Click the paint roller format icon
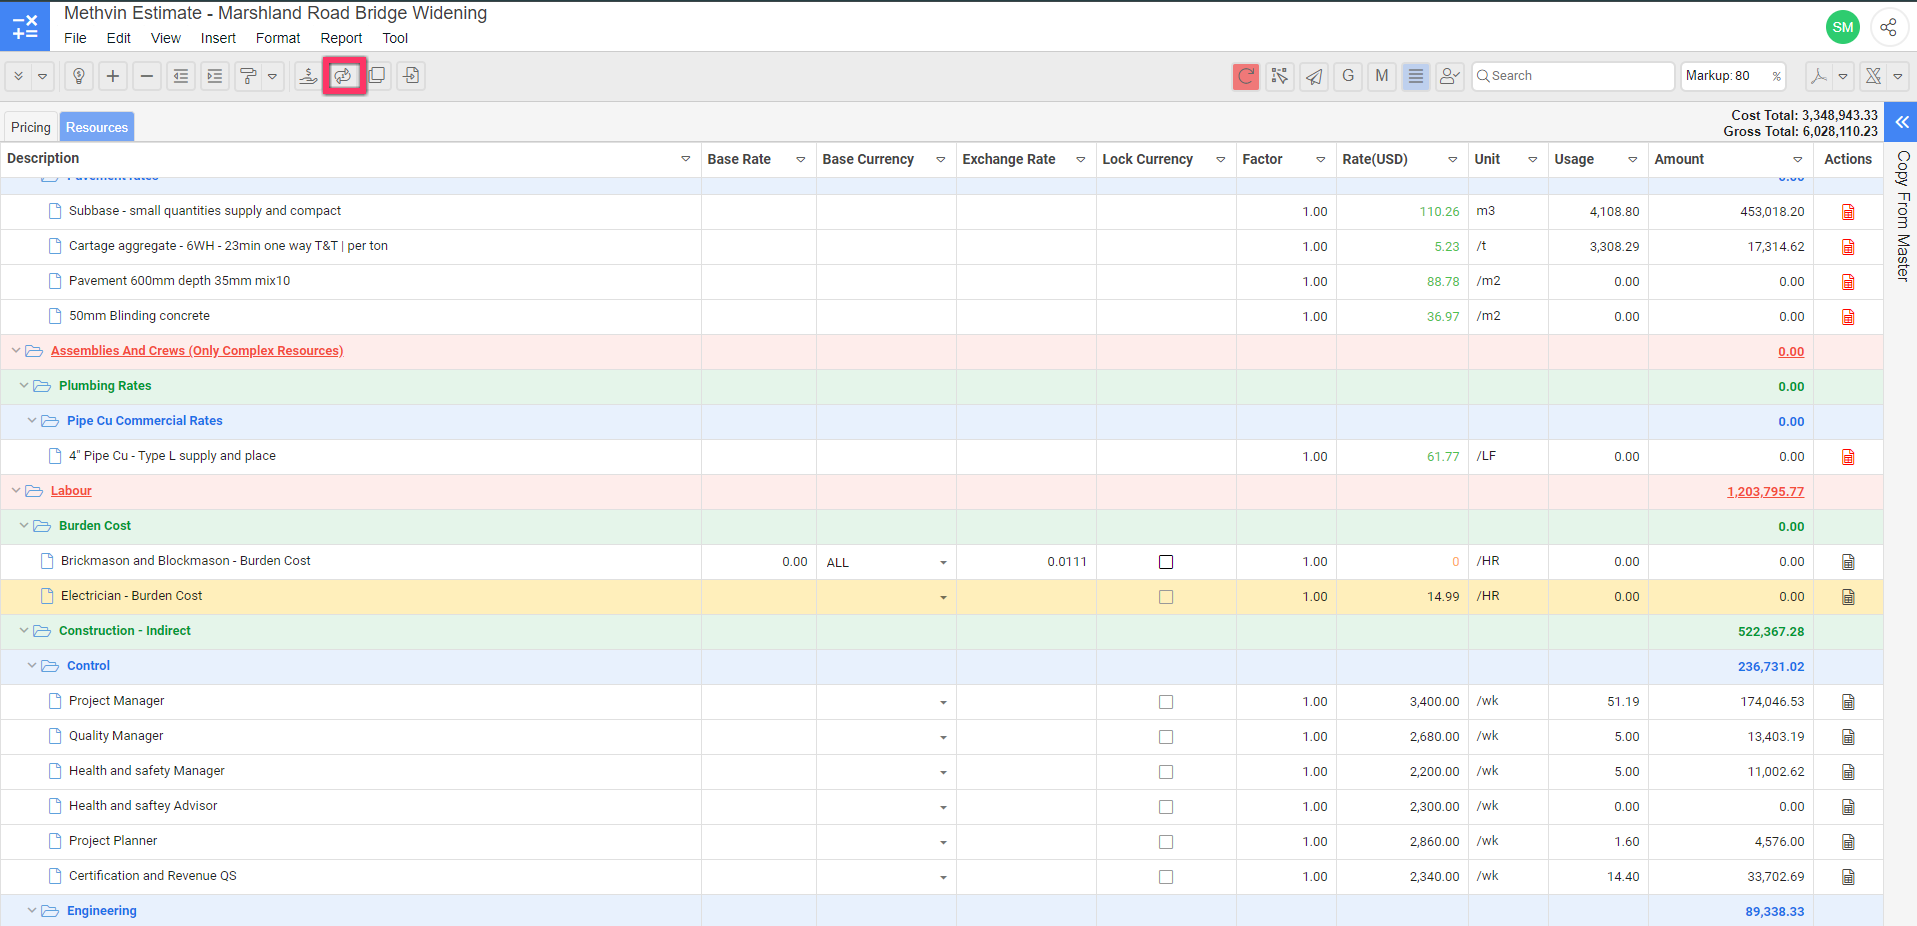 (x=248, y=76)
